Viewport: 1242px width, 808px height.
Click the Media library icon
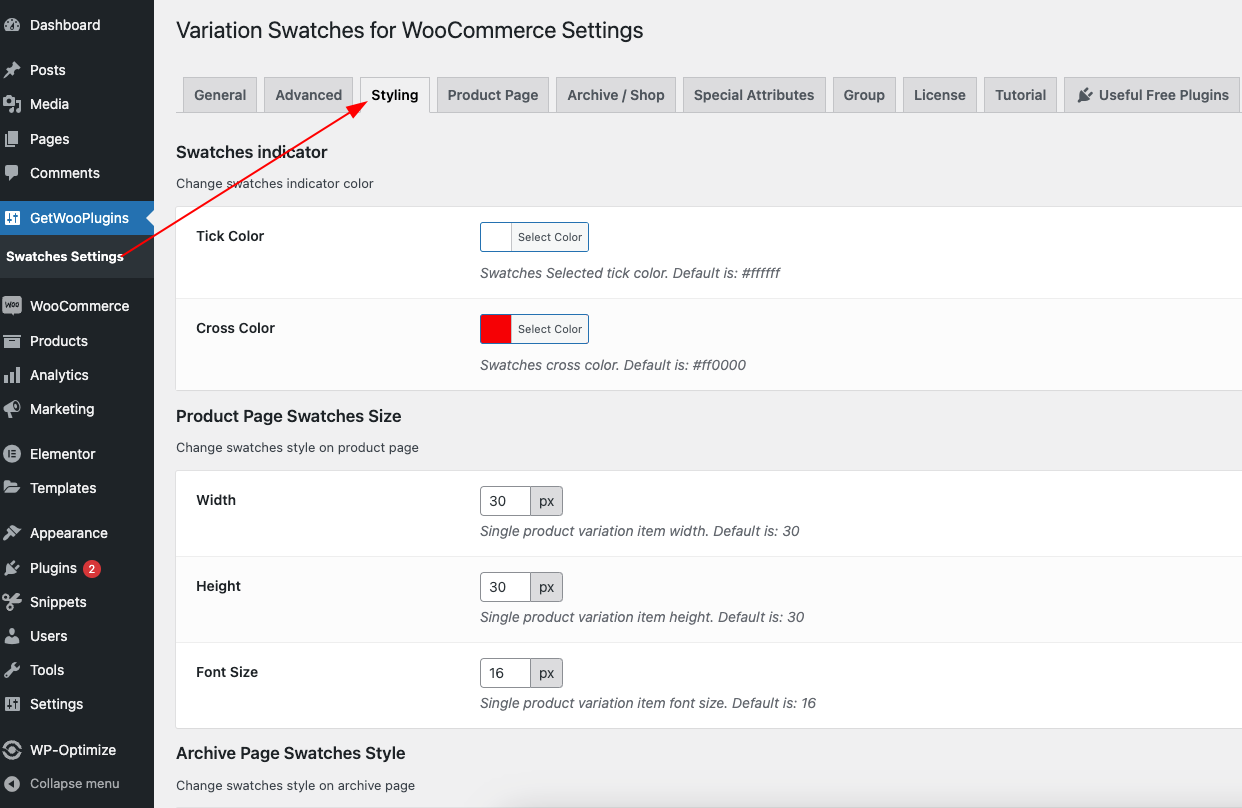point(12,104)
